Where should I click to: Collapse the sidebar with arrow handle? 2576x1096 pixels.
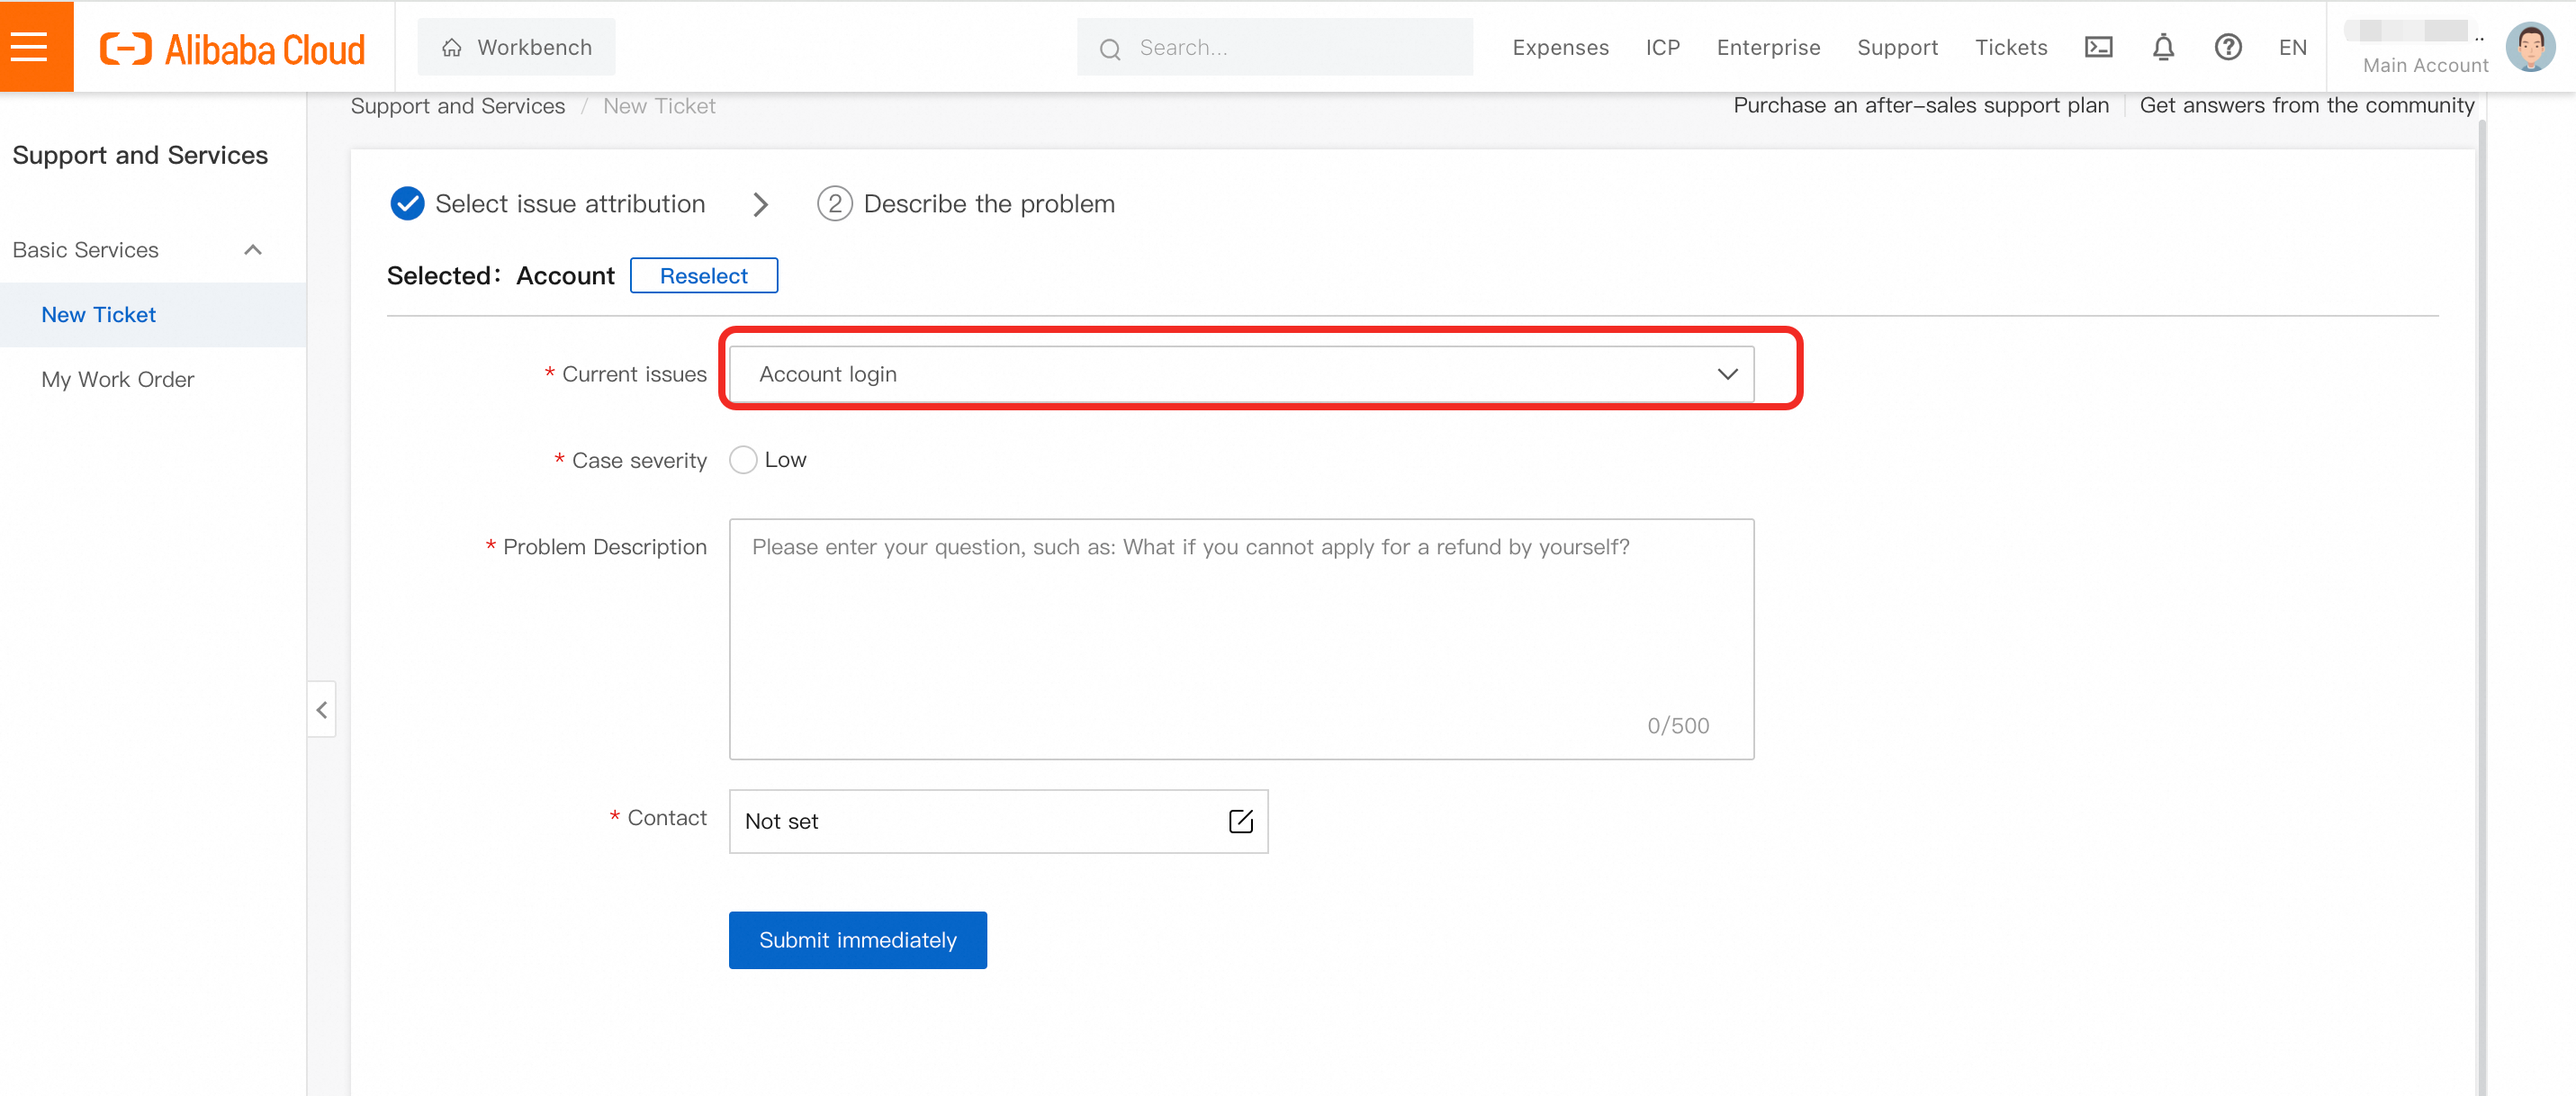tap(322, 710)
